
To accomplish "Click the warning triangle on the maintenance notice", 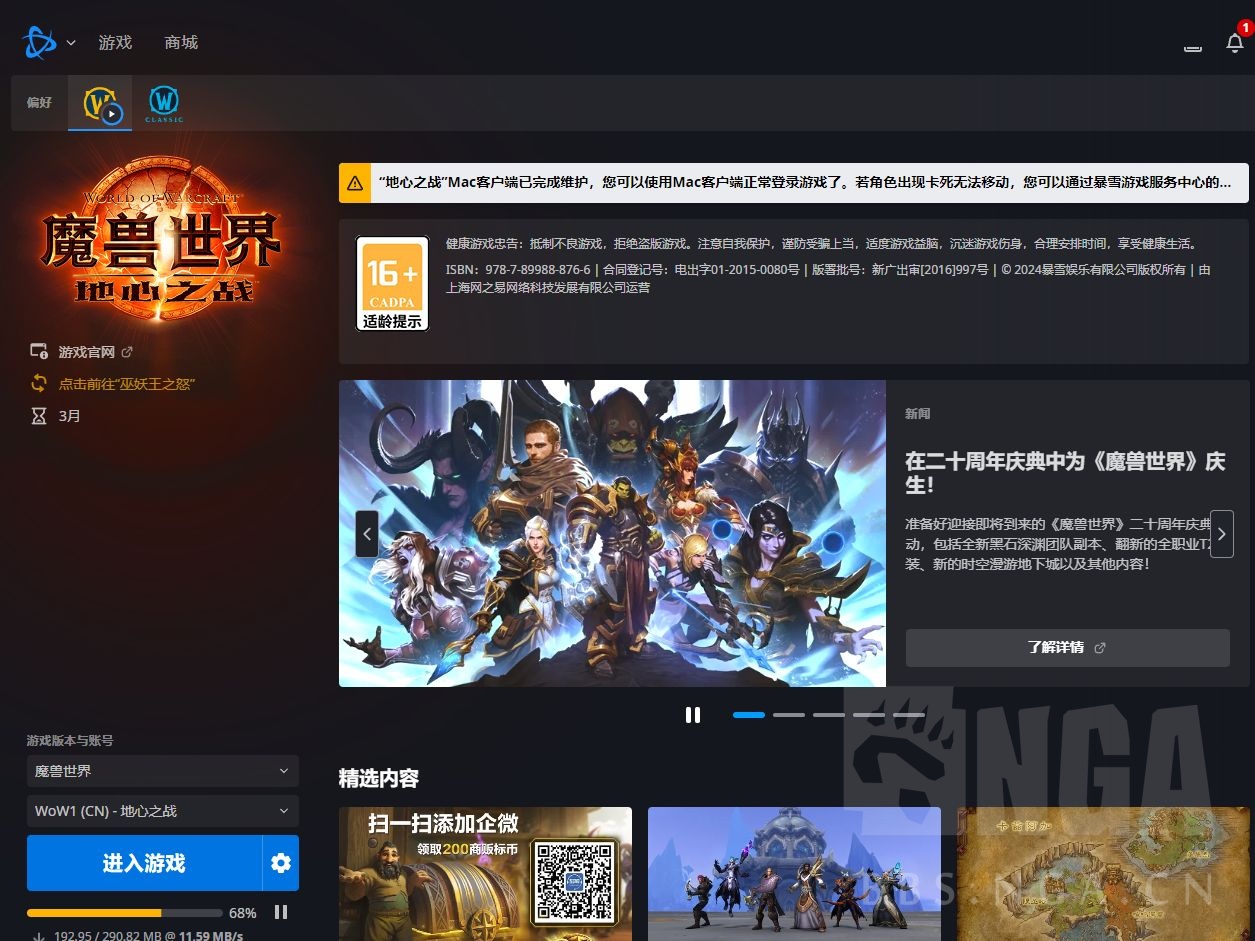I will 355,183.
